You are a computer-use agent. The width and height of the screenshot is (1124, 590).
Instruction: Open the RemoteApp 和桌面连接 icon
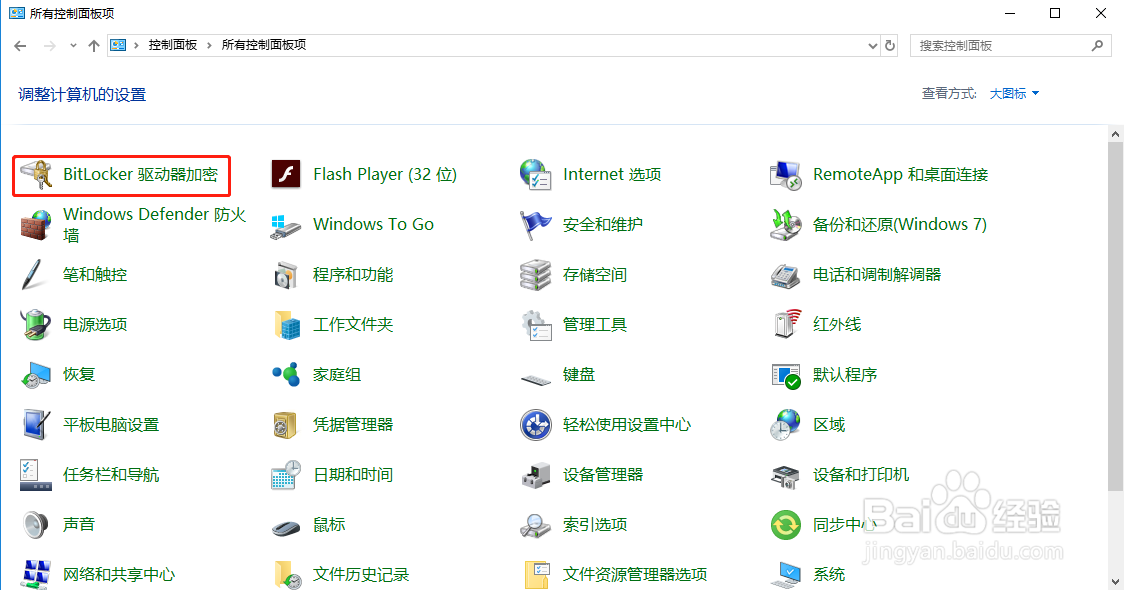[786, 174]
